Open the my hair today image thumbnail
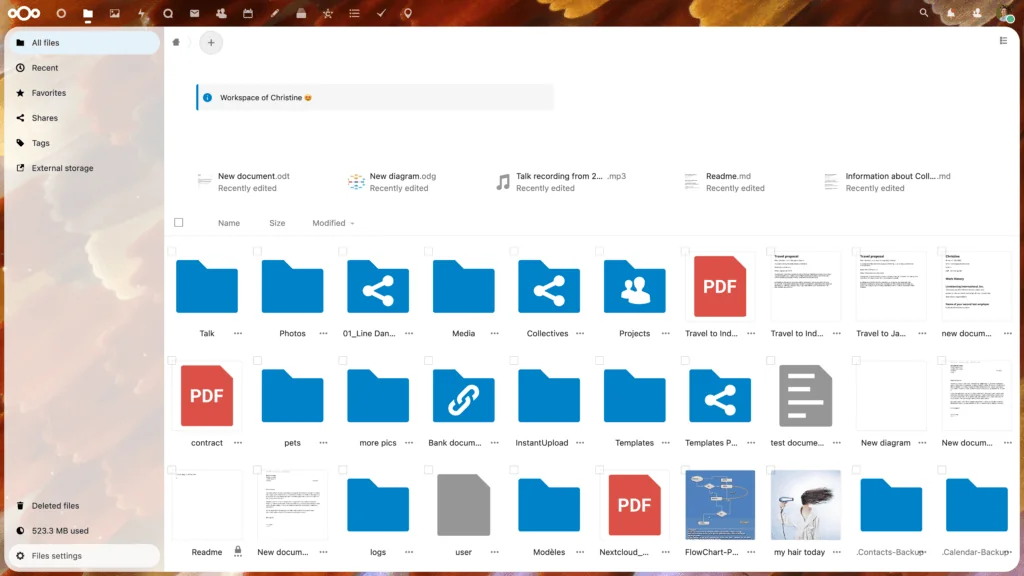Viewport: 1024px width, 576px height. pos(805,505)
